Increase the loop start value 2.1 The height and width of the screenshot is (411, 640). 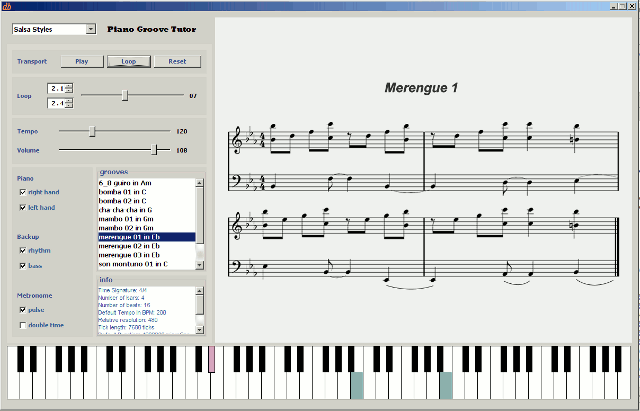(69, 86)
